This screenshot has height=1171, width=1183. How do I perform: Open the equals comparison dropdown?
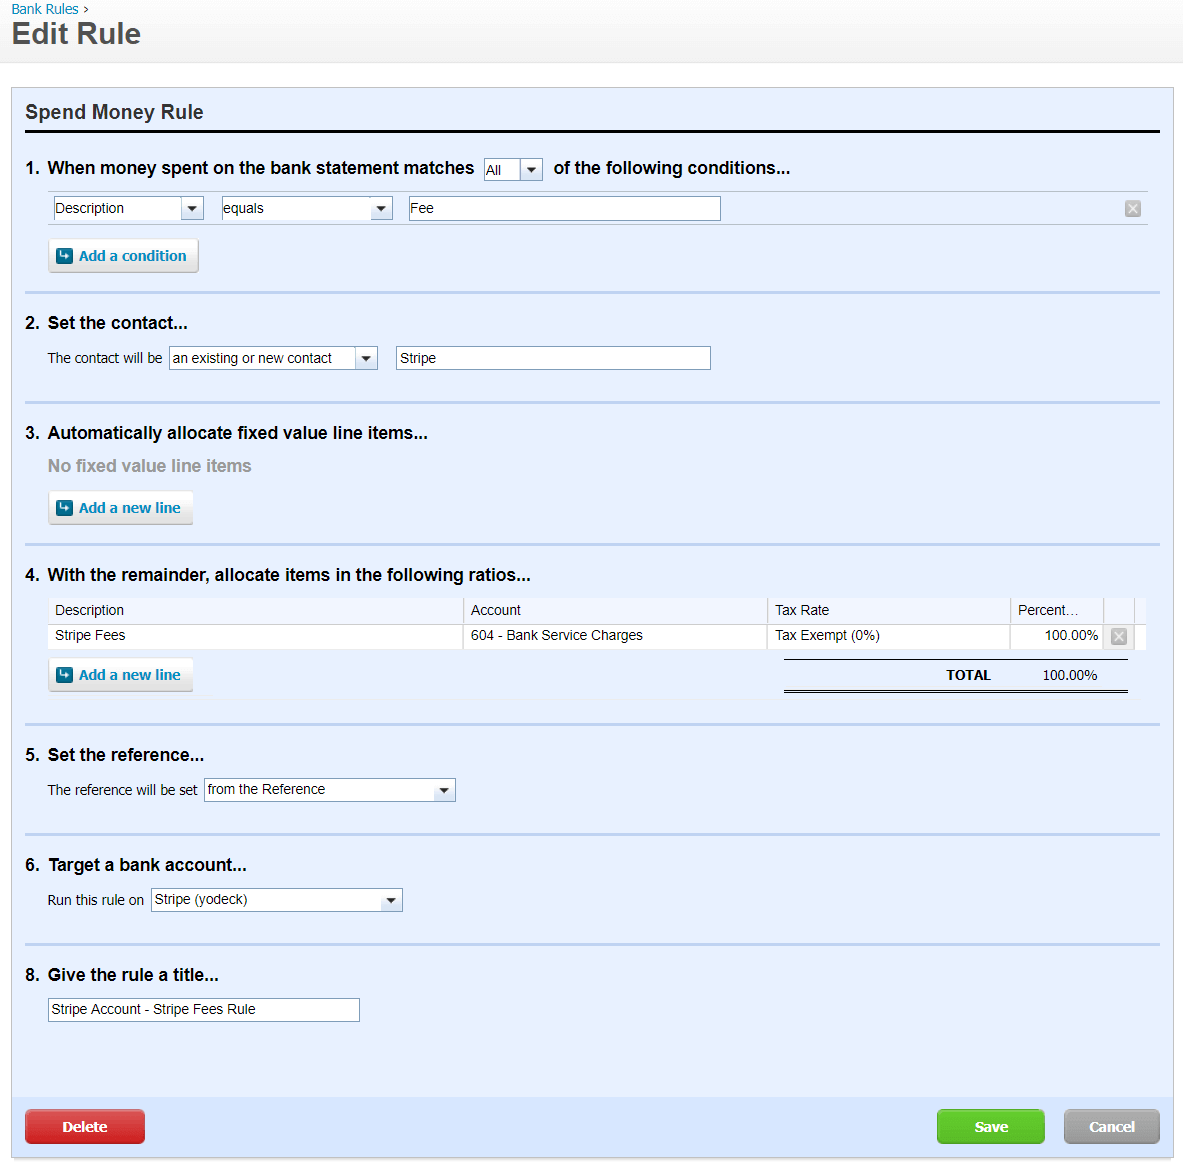(381, 208)
